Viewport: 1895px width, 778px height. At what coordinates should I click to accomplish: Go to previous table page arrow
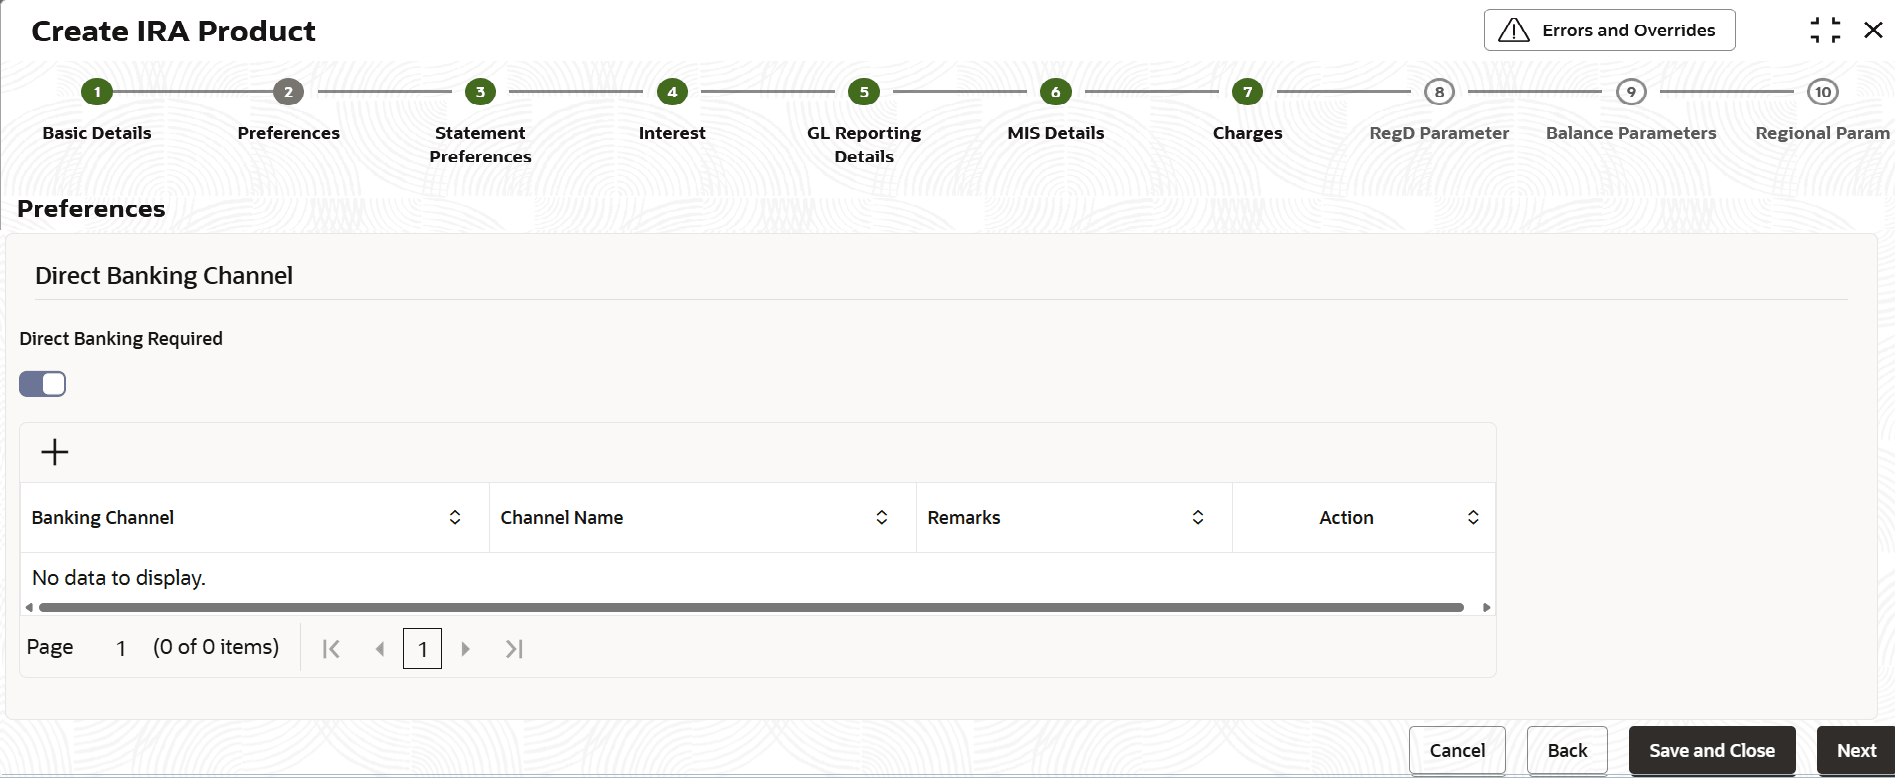click(380, 649)
